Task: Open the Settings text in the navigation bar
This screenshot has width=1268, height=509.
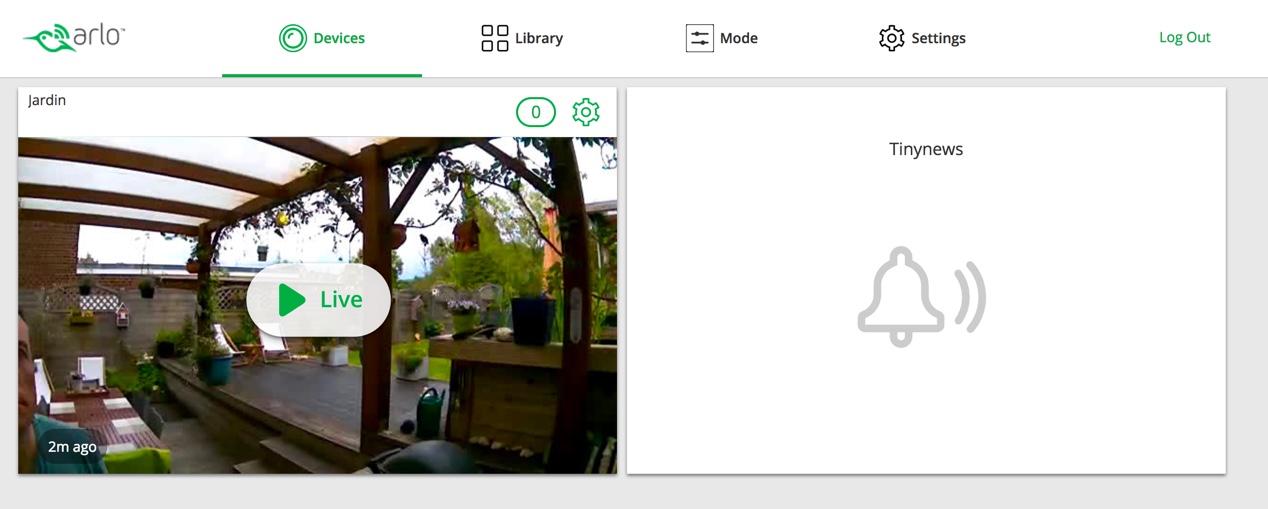Action: click(x=938, y=38)
